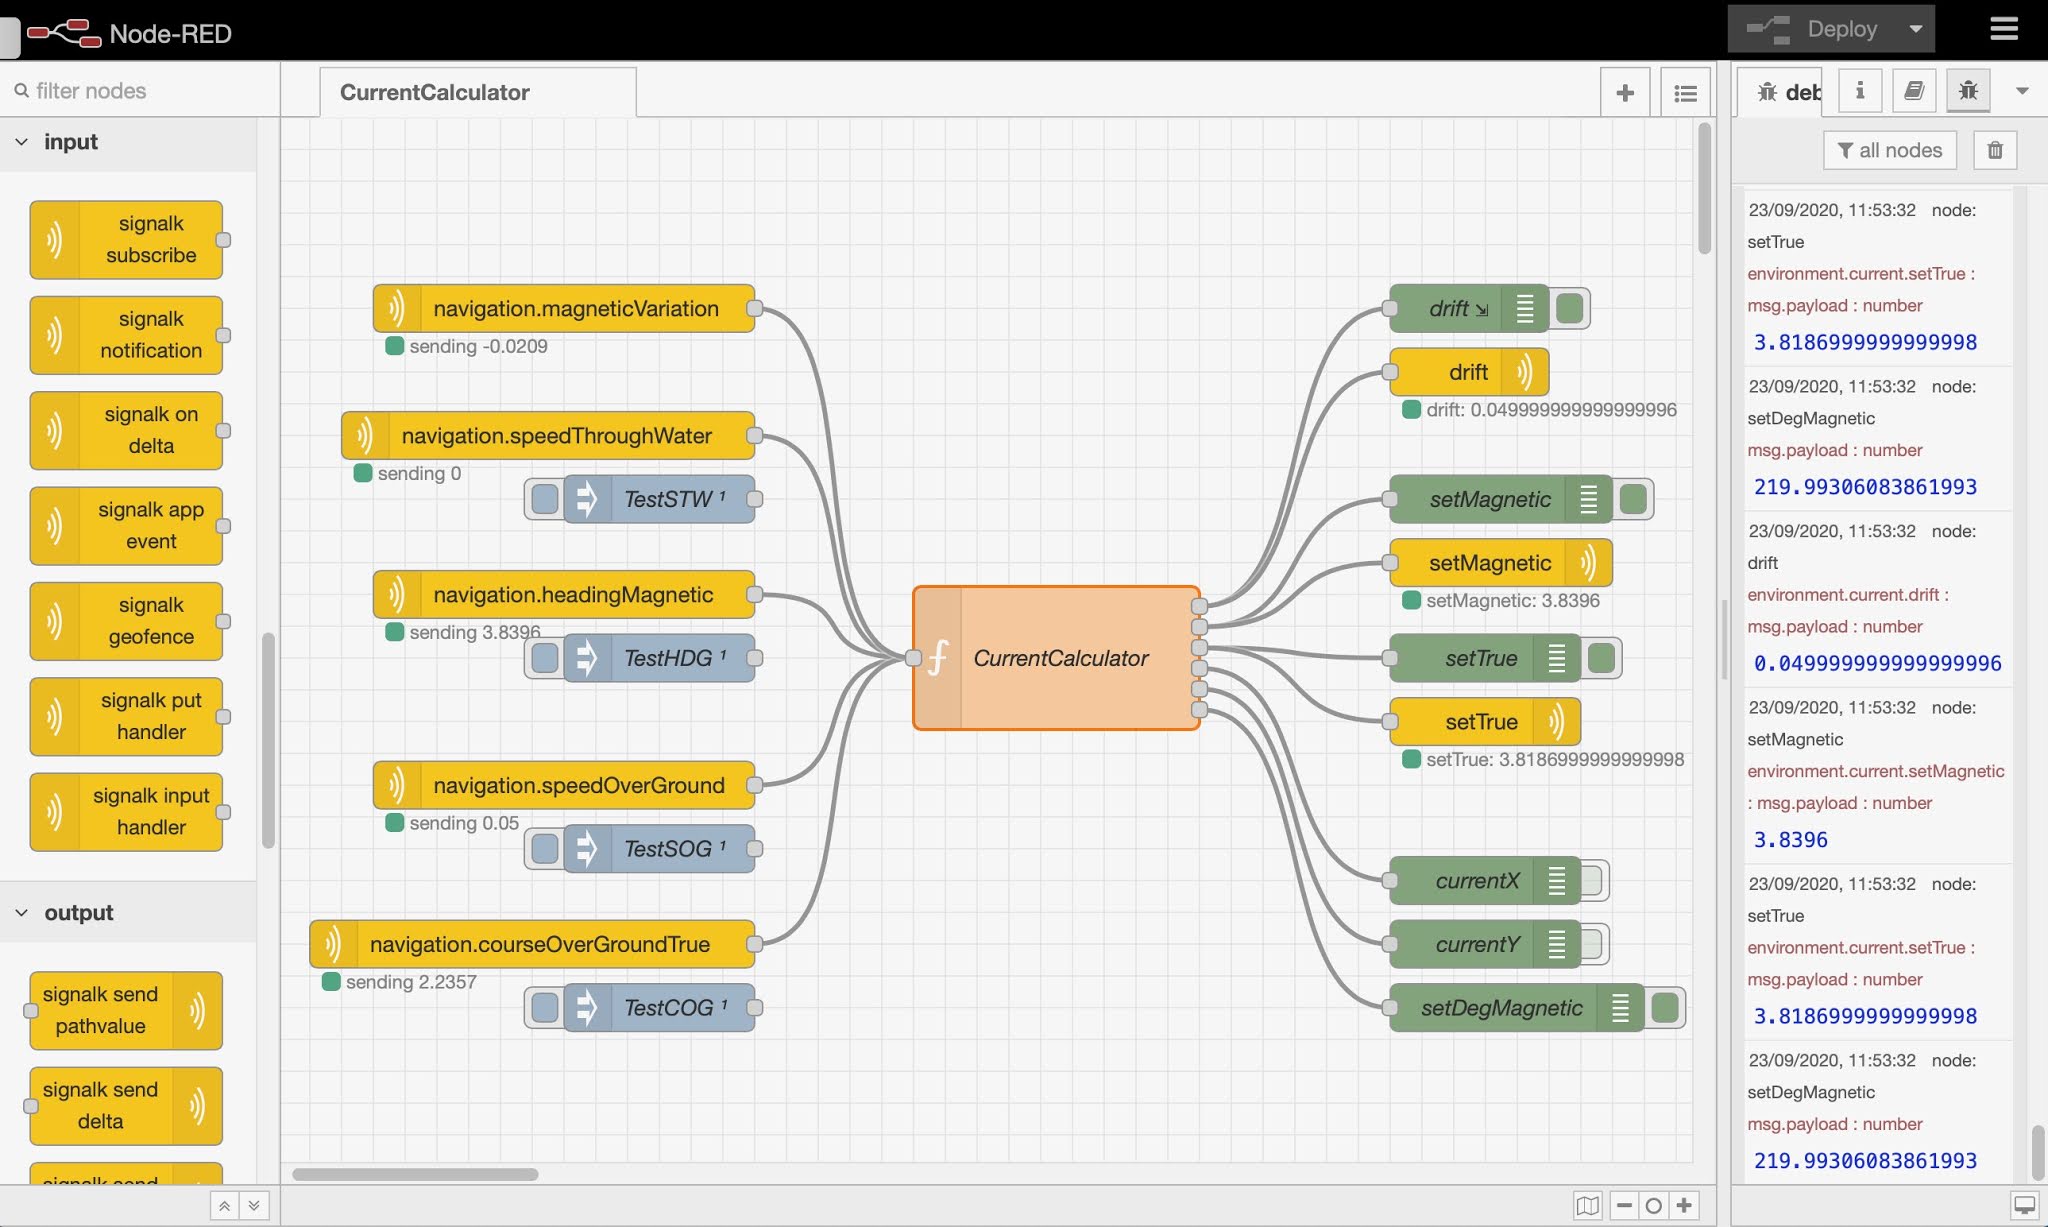Clear debug messages with trash icon
Viewport: 2048px width, 1227px height.
click(1995, 150)
